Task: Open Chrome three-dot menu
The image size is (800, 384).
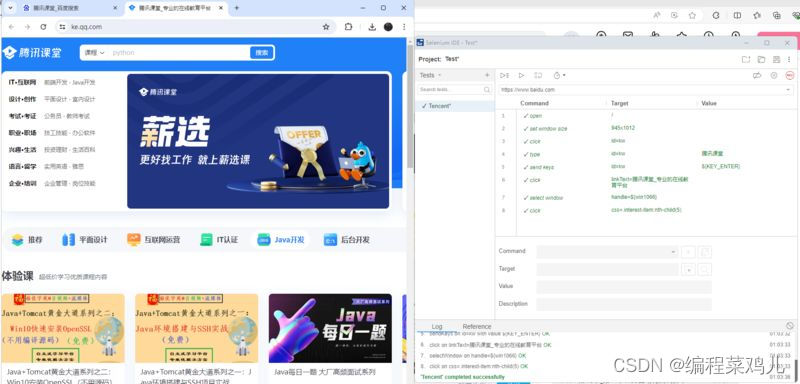Action: click(x=404, y=27)
